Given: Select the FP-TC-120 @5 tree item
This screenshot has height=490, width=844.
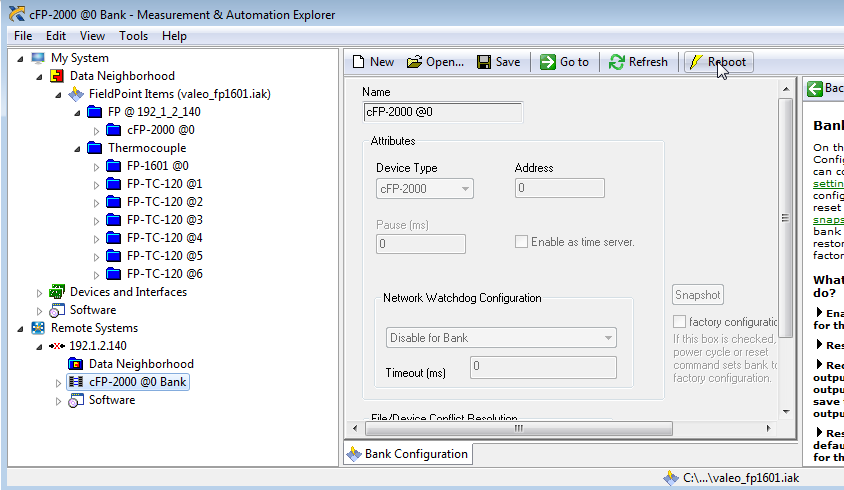Looking at the screenshot, I should click(165, 256).
